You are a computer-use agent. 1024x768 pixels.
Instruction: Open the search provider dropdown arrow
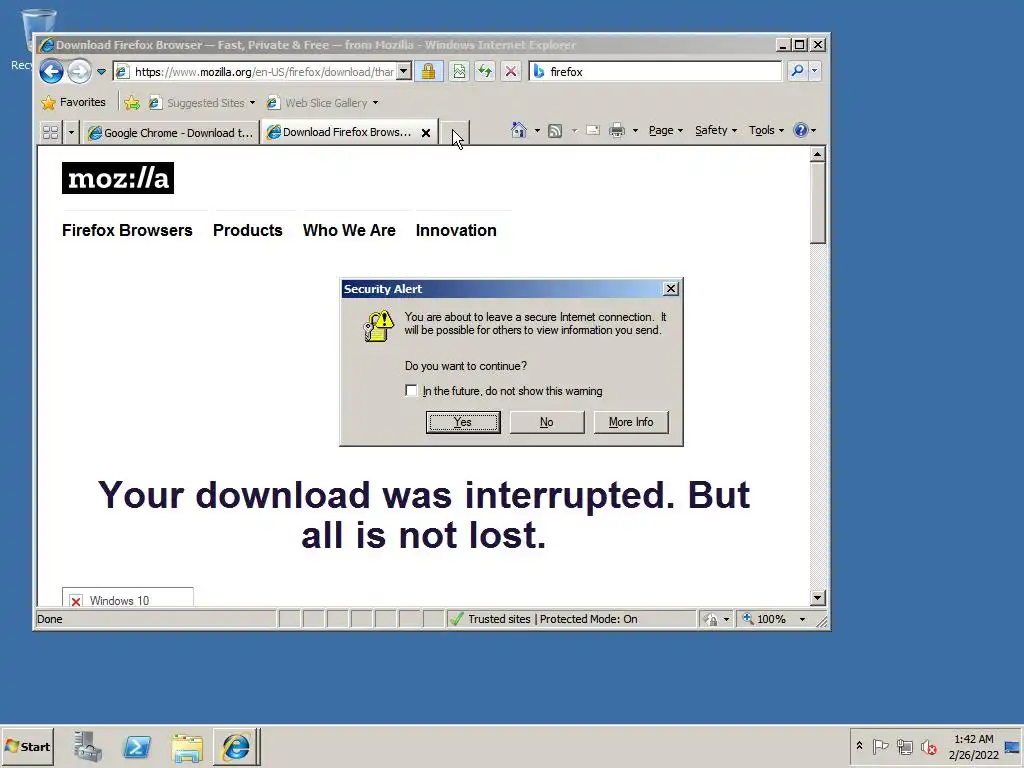(x=814, y=71)
